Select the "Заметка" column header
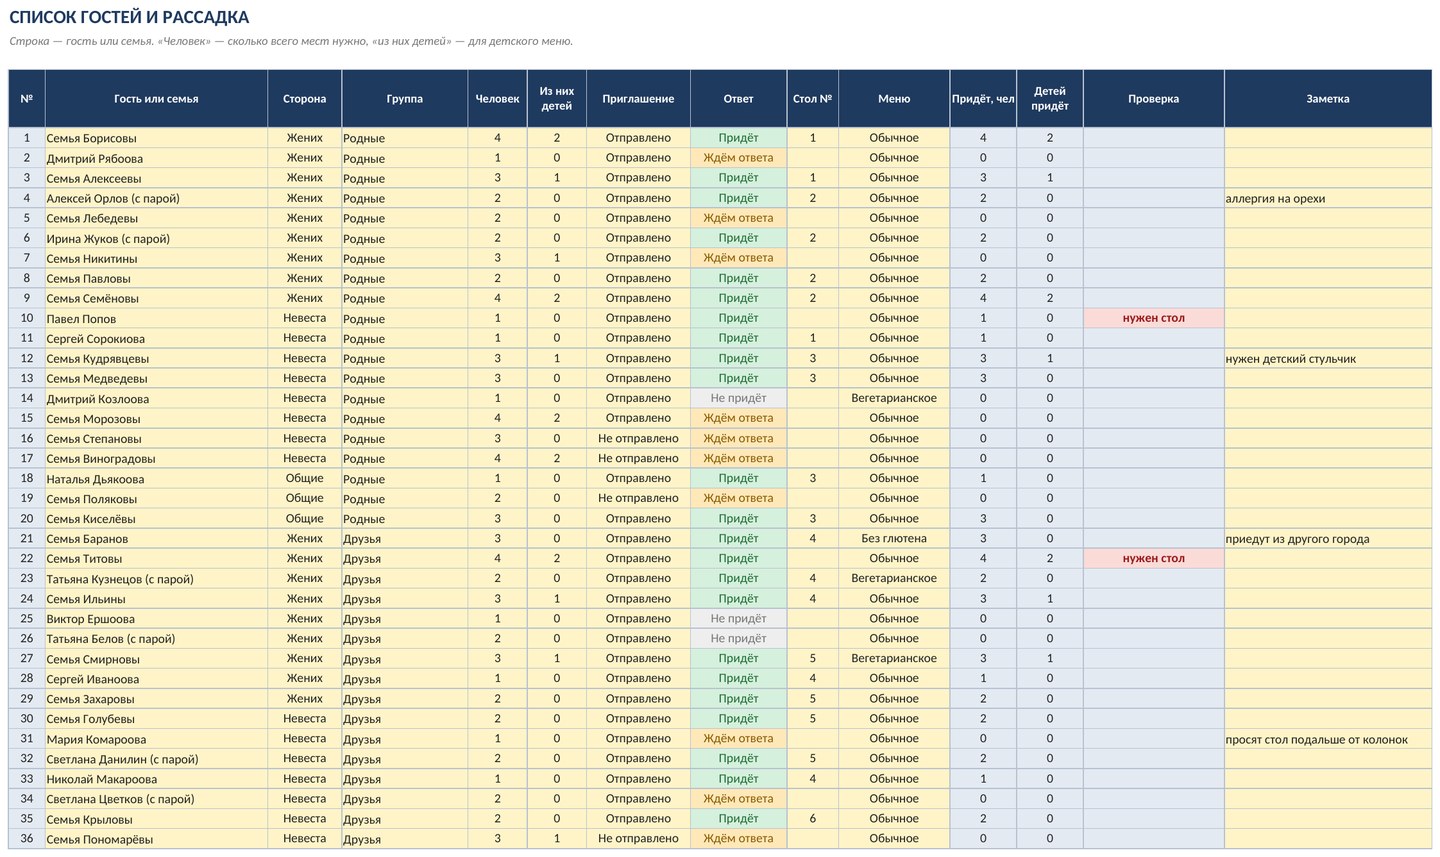The width and height of the screenshot is (1440, 857). point(1327,98)
